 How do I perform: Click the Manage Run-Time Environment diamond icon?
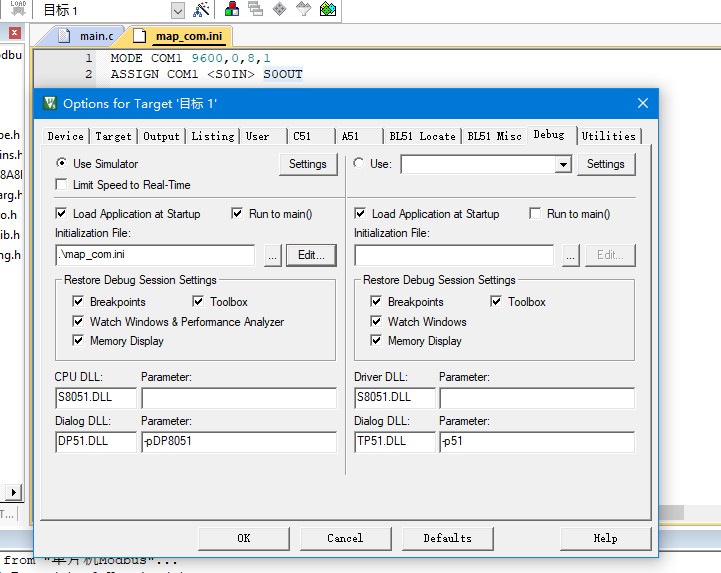pos(280,9)
